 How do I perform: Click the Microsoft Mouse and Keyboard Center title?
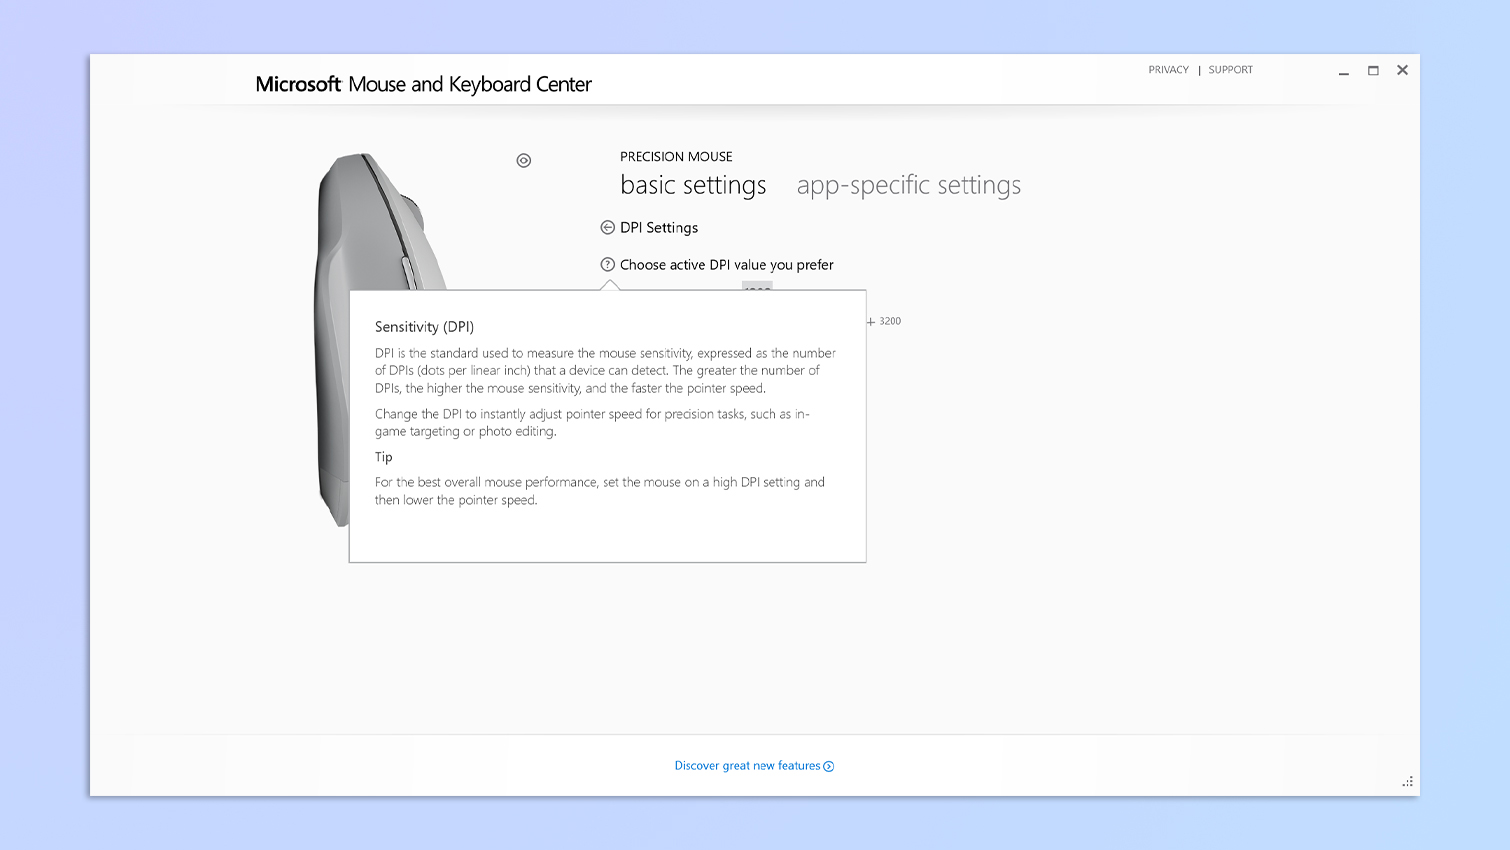coord(423,84)
